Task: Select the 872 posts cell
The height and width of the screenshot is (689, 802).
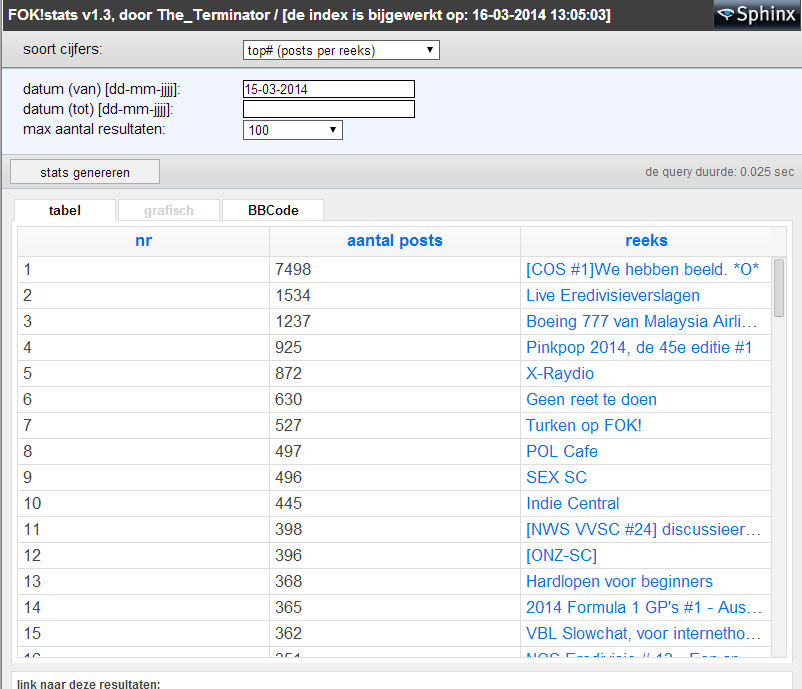Action: pyautogui.click(x=395, y=373)
